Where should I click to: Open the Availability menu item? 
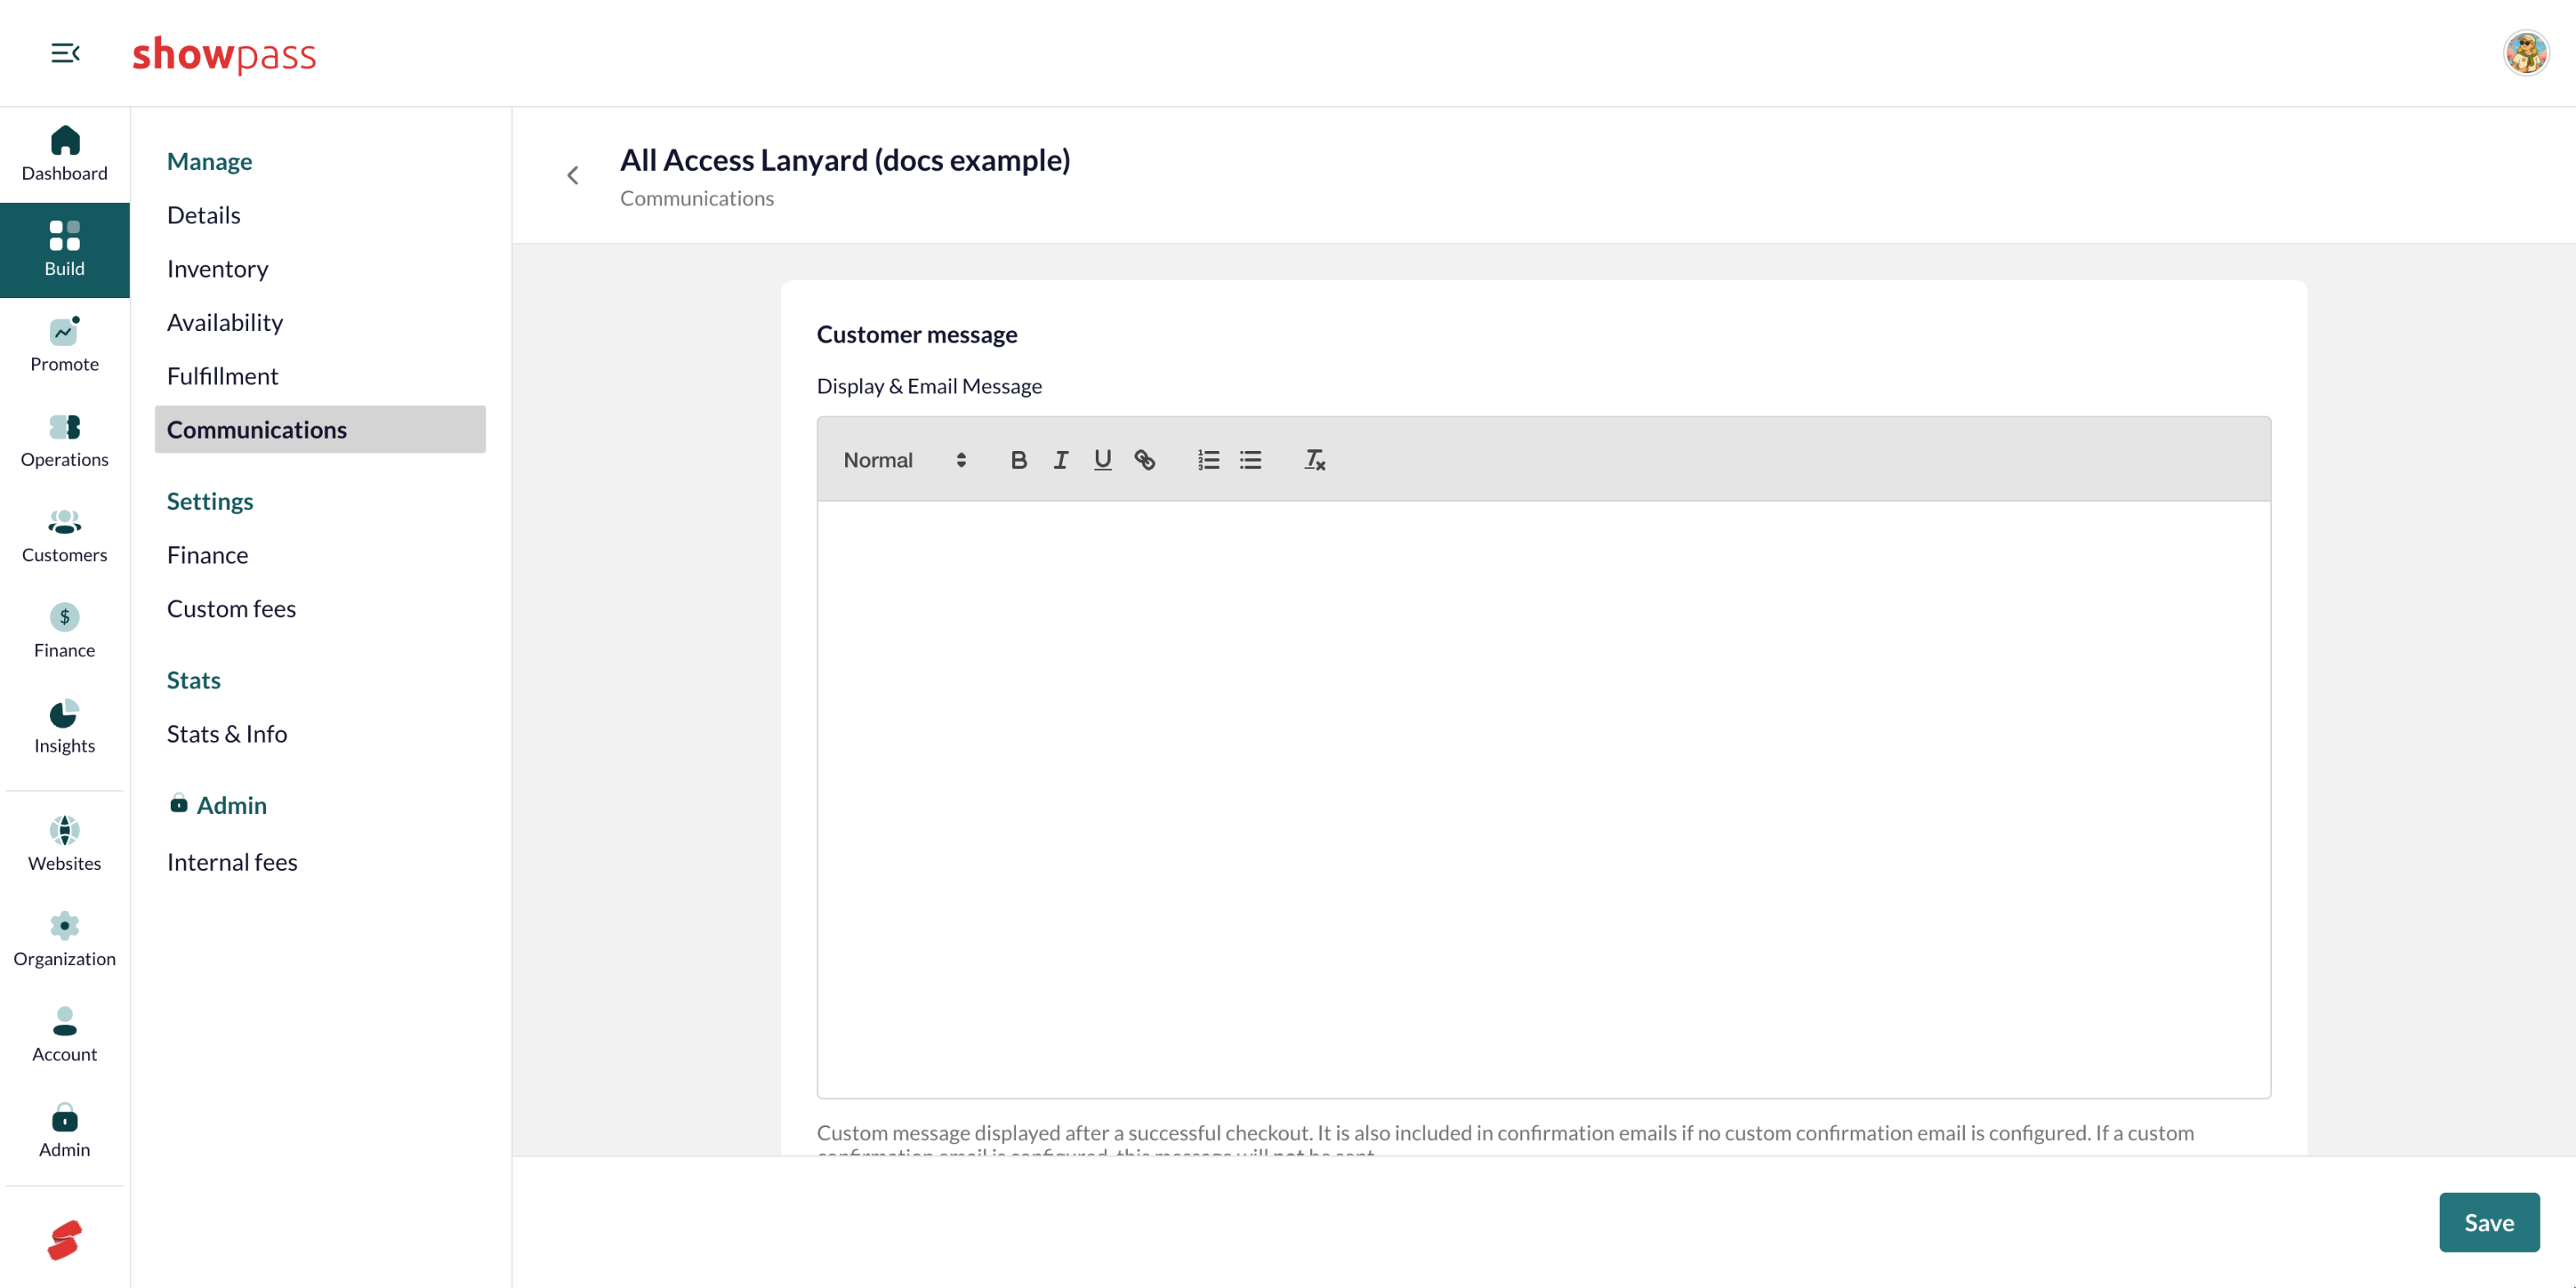[320, 322]
